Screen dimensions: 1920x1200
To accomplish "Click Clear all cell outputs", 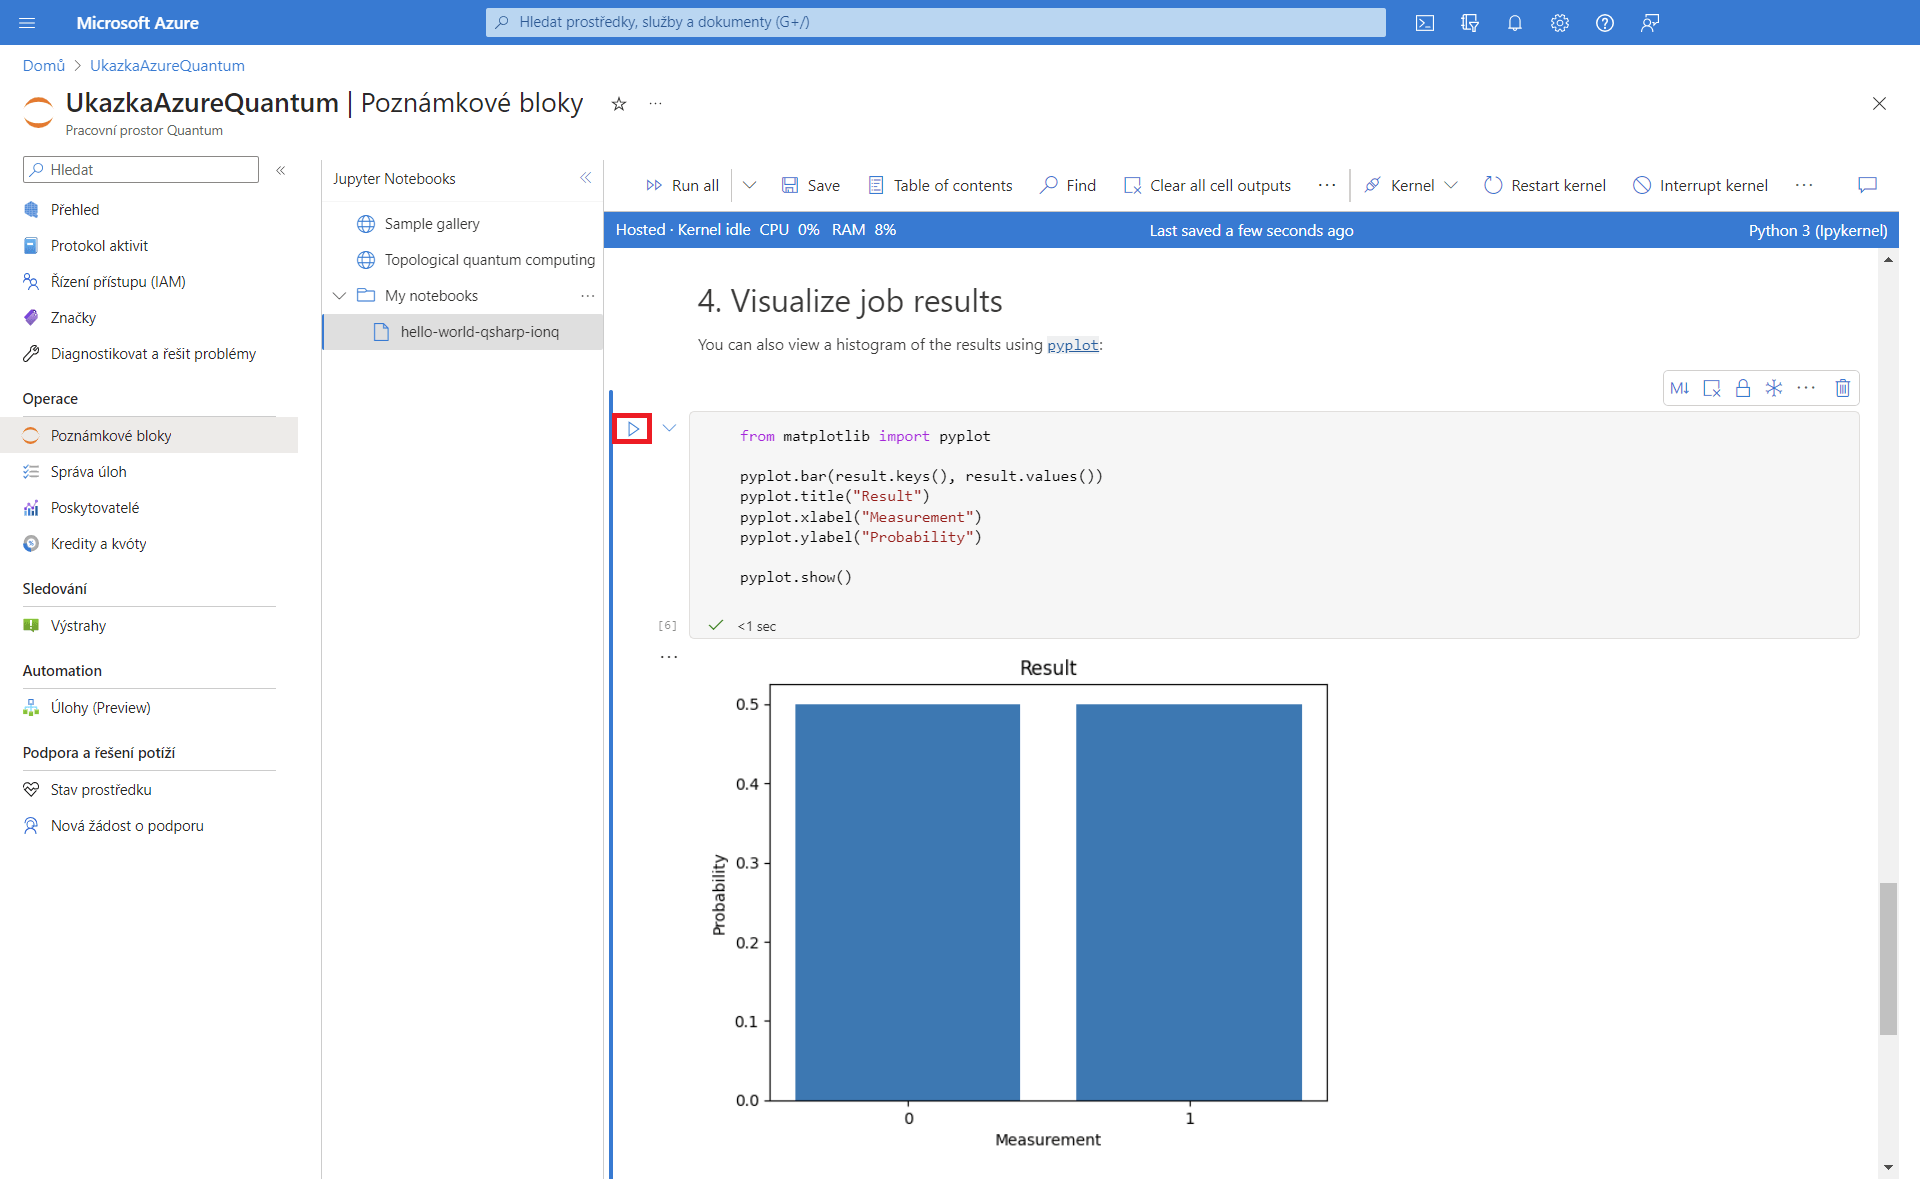I will [1207, 185].
